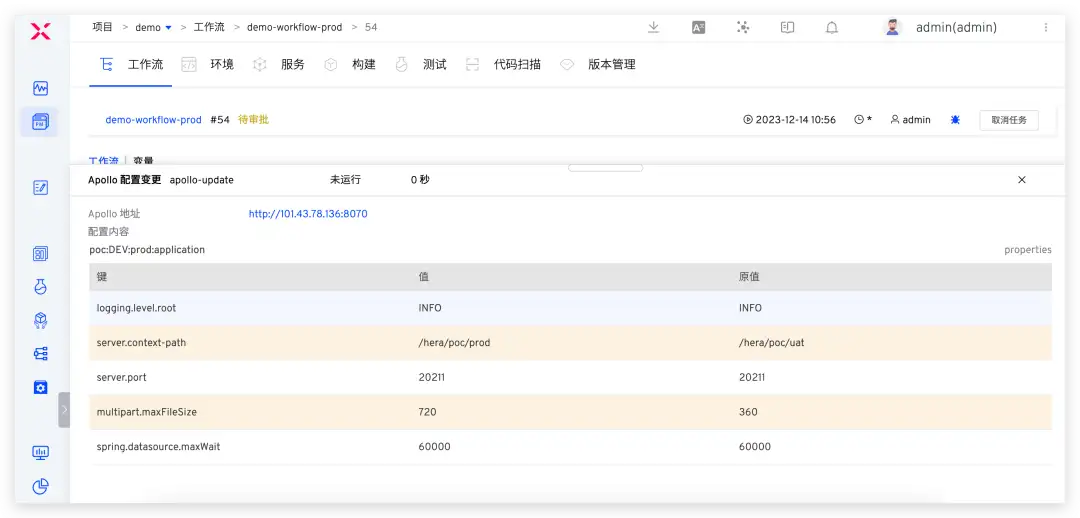The height and width of the screenshot is (518, 1080).
Task: Click the admin user avatar
Action: (893, 28)
